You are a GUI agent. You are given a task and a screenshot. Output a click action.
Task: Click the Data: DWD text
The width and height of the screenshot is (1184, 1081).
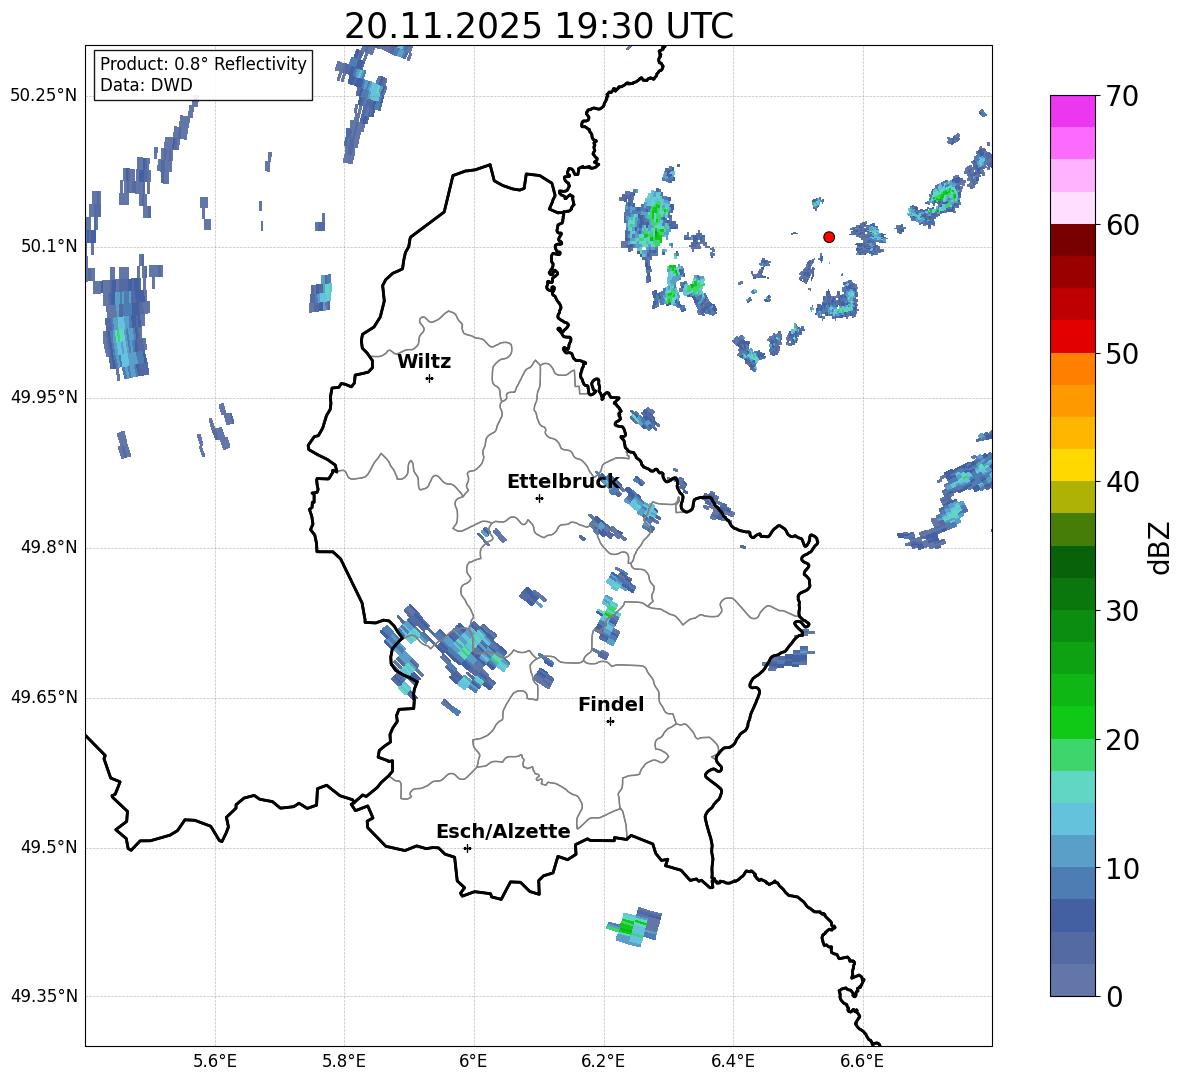(x=146, y=85)
